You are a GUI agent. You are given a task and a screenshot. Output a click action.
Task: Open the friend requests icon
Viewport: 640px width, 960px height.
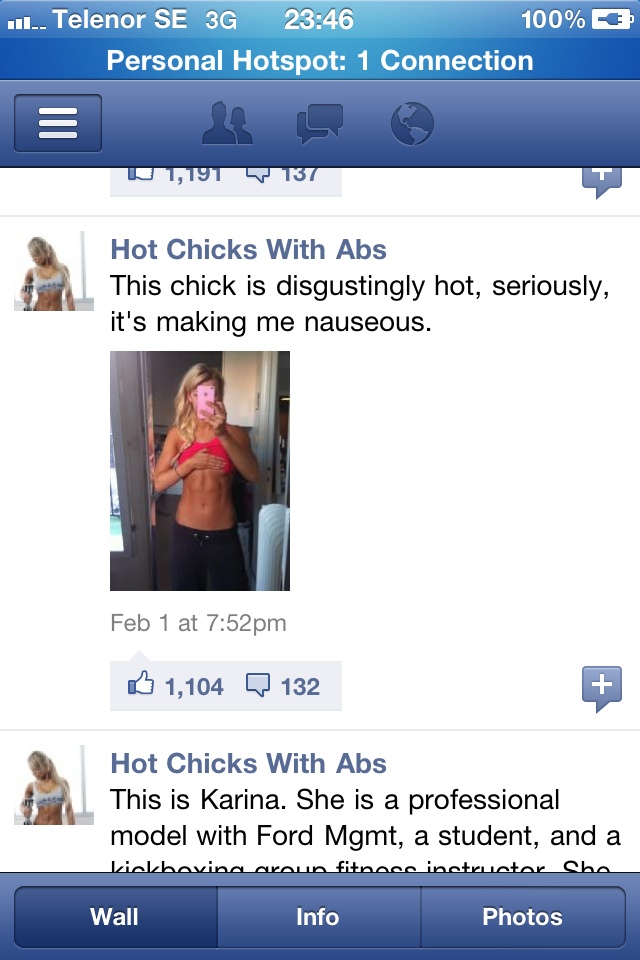[227, 123]
